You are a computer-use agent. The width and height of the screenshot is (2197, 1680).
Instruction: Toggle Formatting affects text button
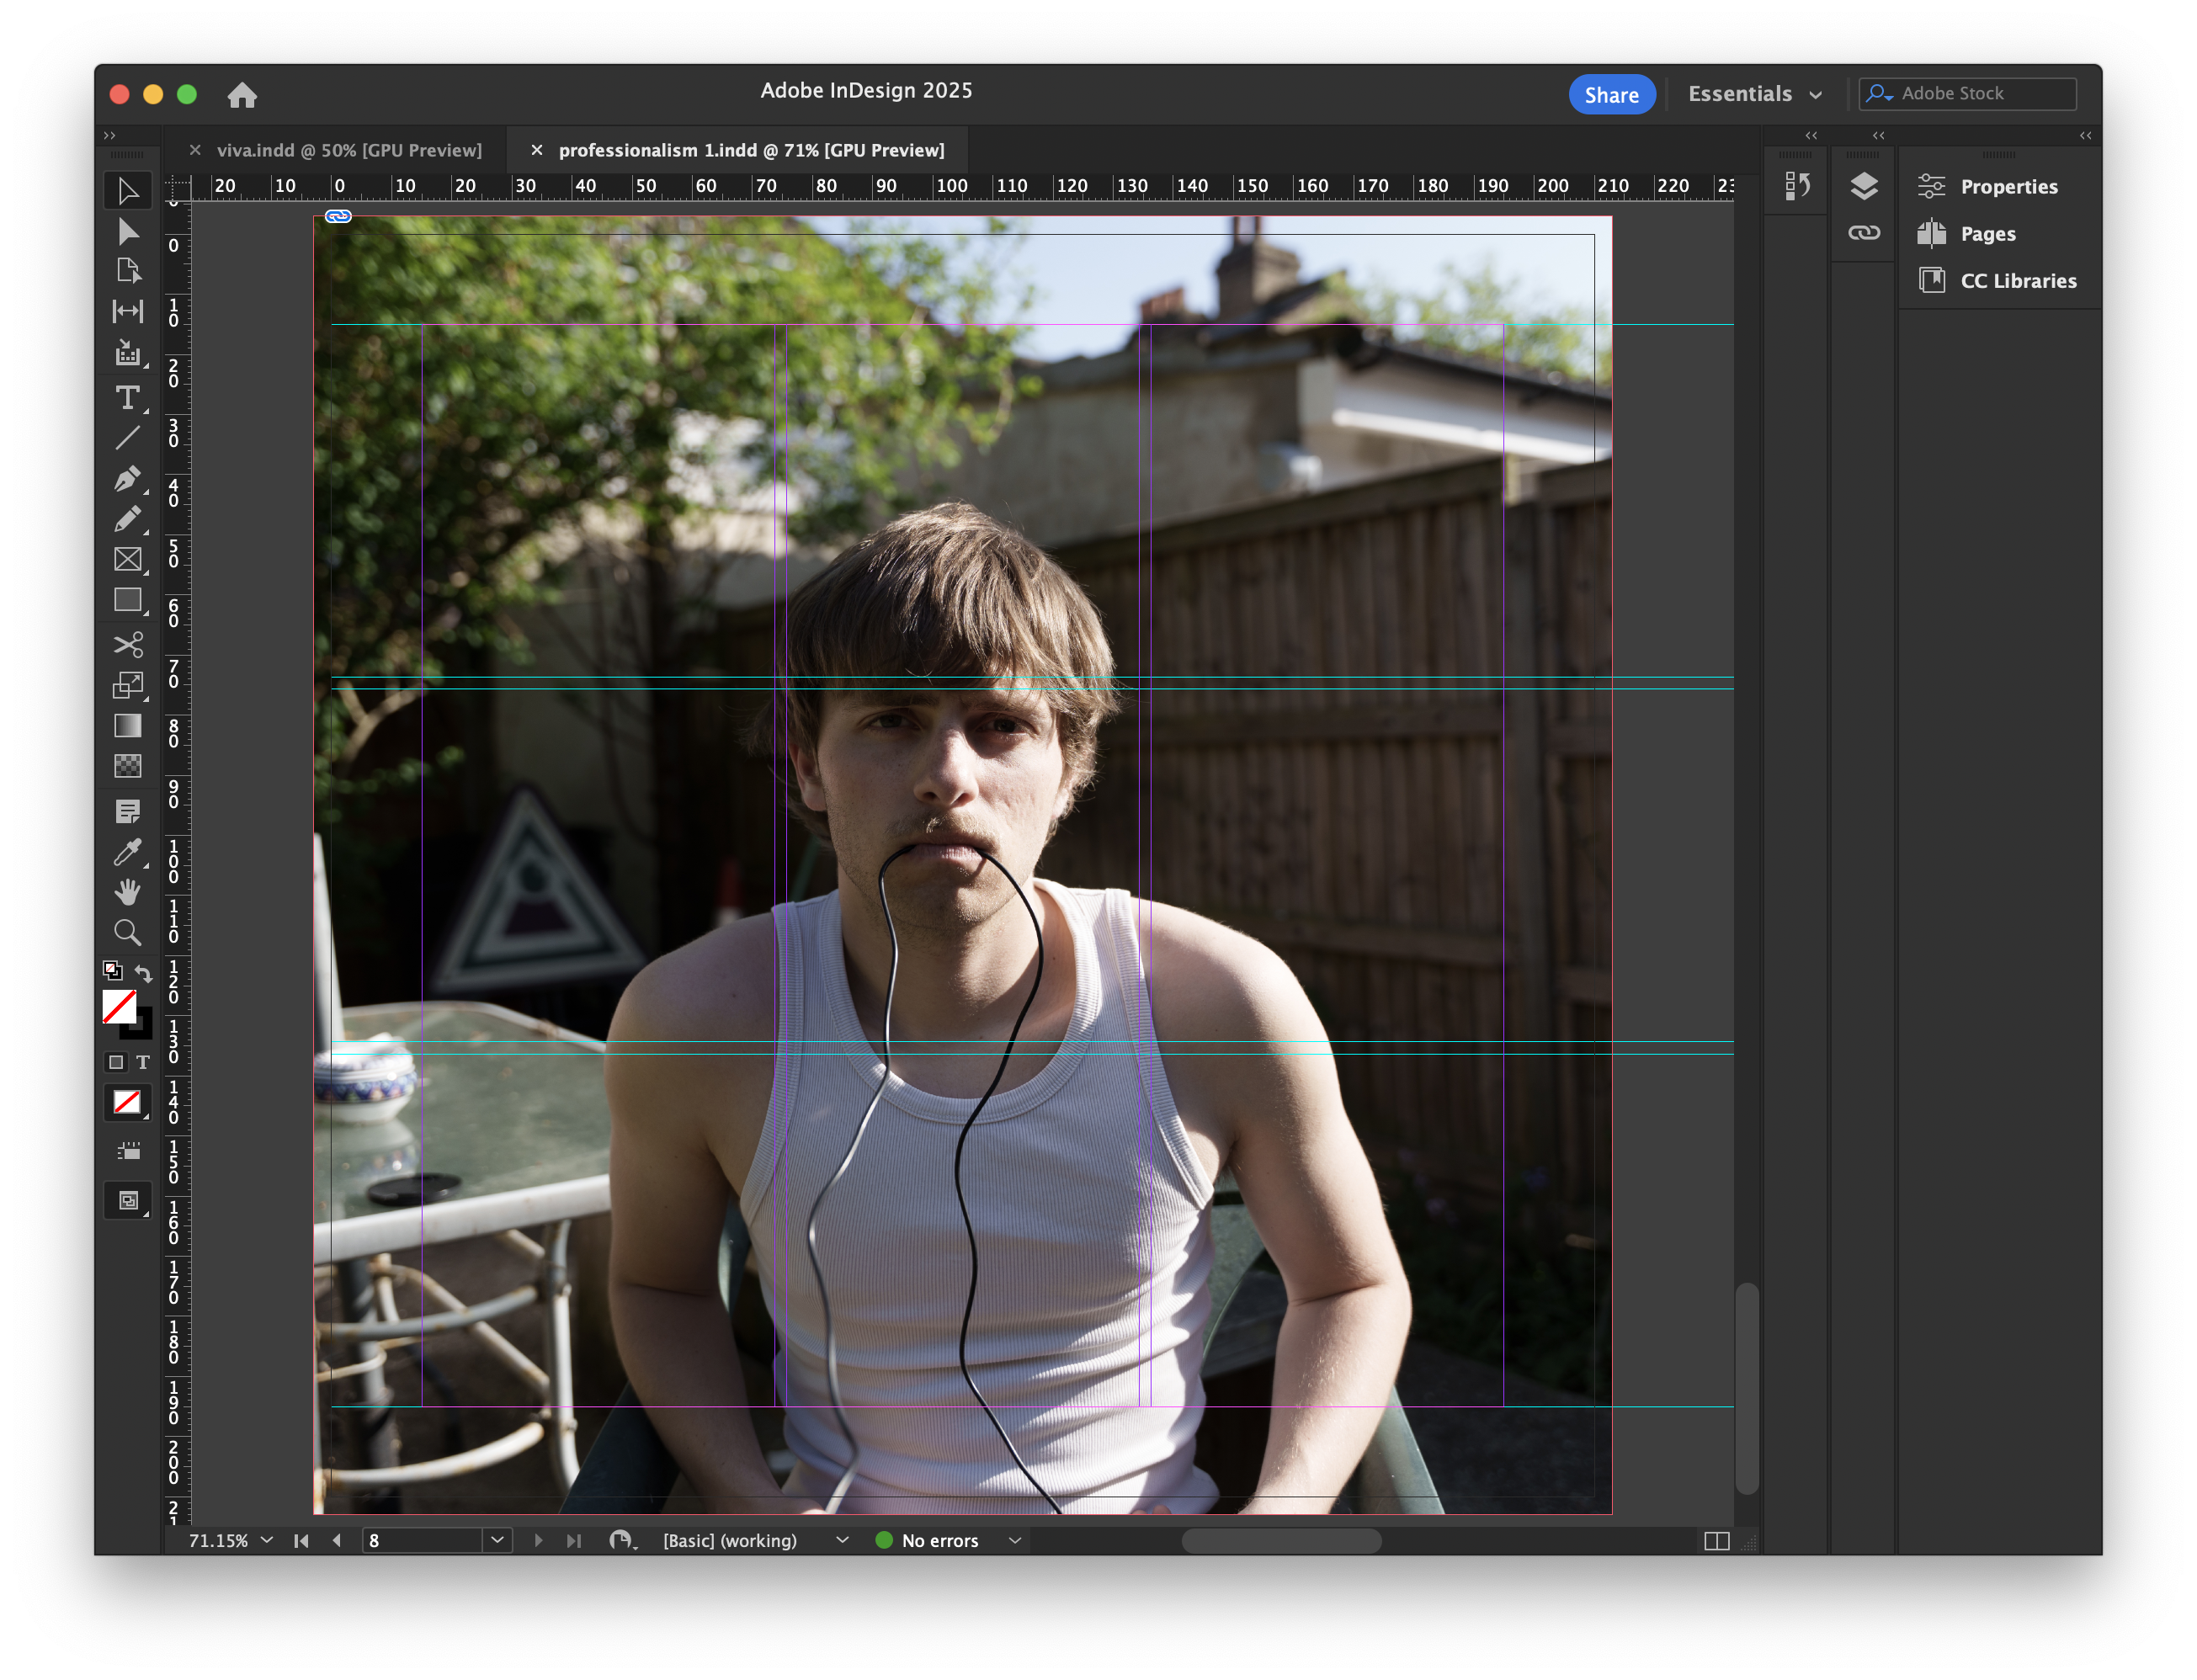point(143,1063)
